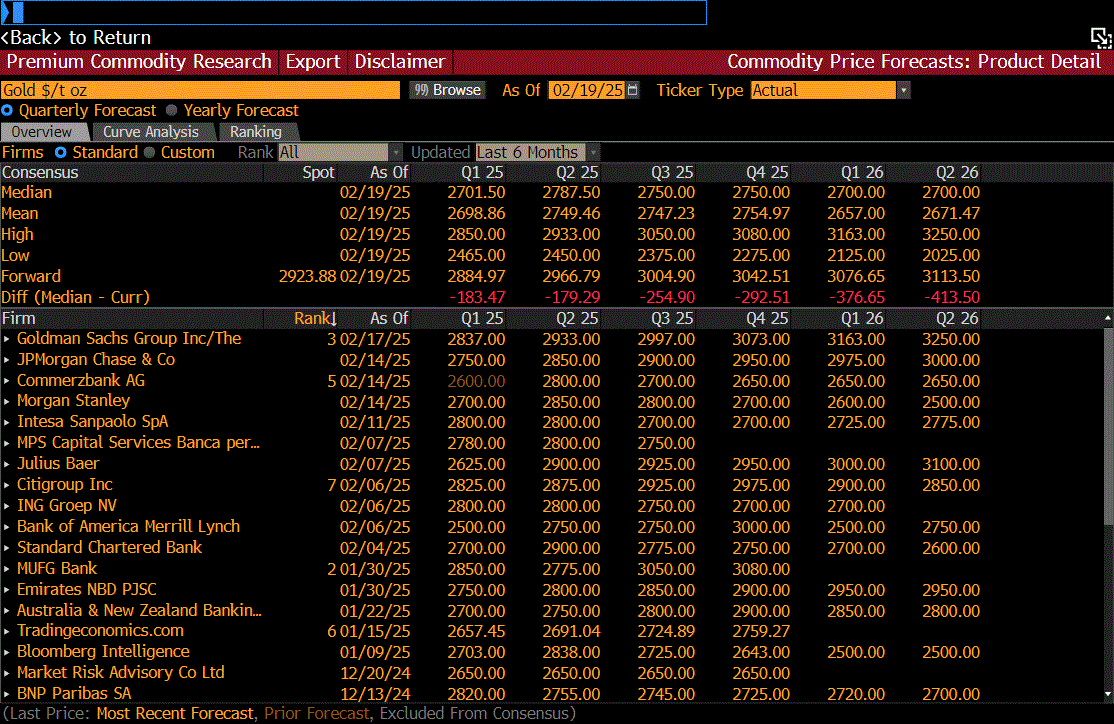Viewport: 1114px width, 724px height.
Task: Expand the Emirates NBD PJSC row
Action: pos(6,590)
